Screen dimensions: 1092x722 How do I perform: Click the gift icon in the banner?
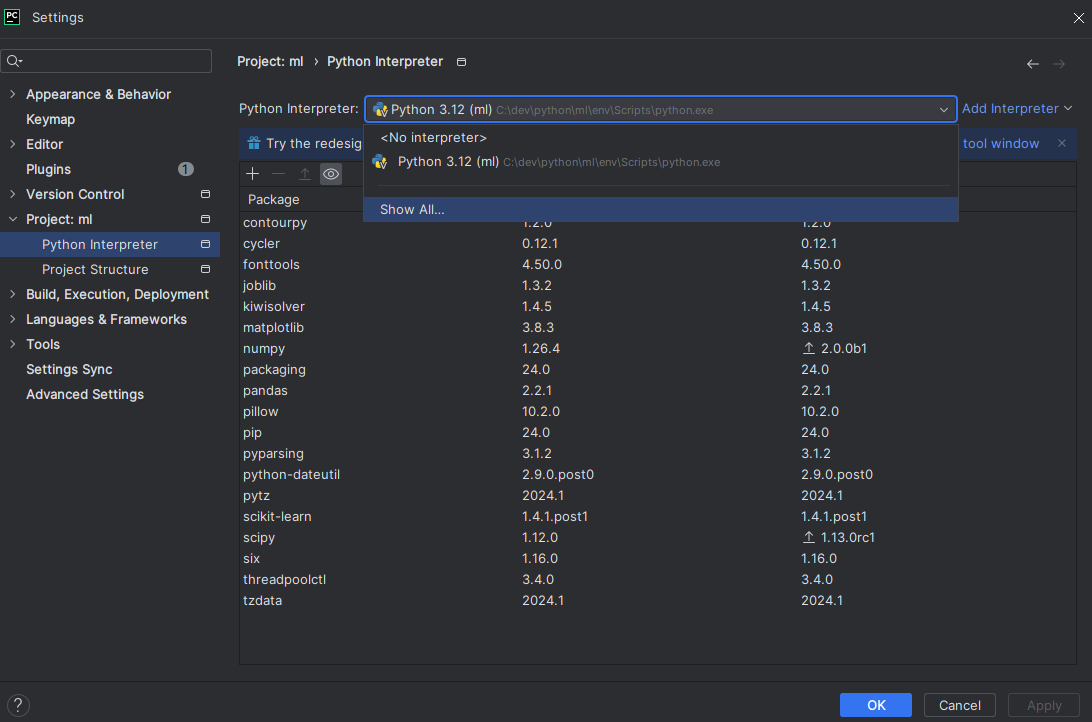coord(254,143)
